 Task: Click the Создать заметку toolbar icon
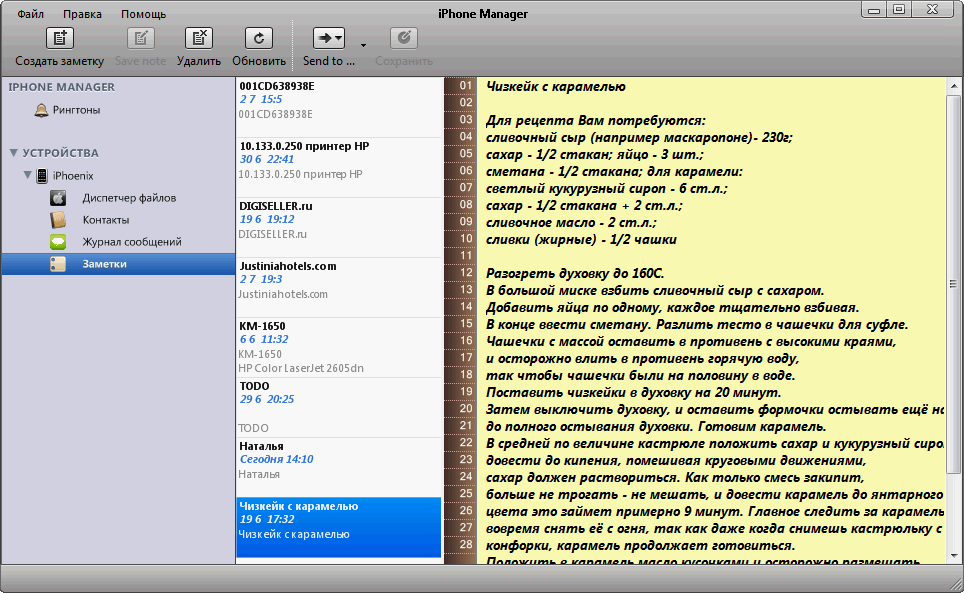[59, 39]
